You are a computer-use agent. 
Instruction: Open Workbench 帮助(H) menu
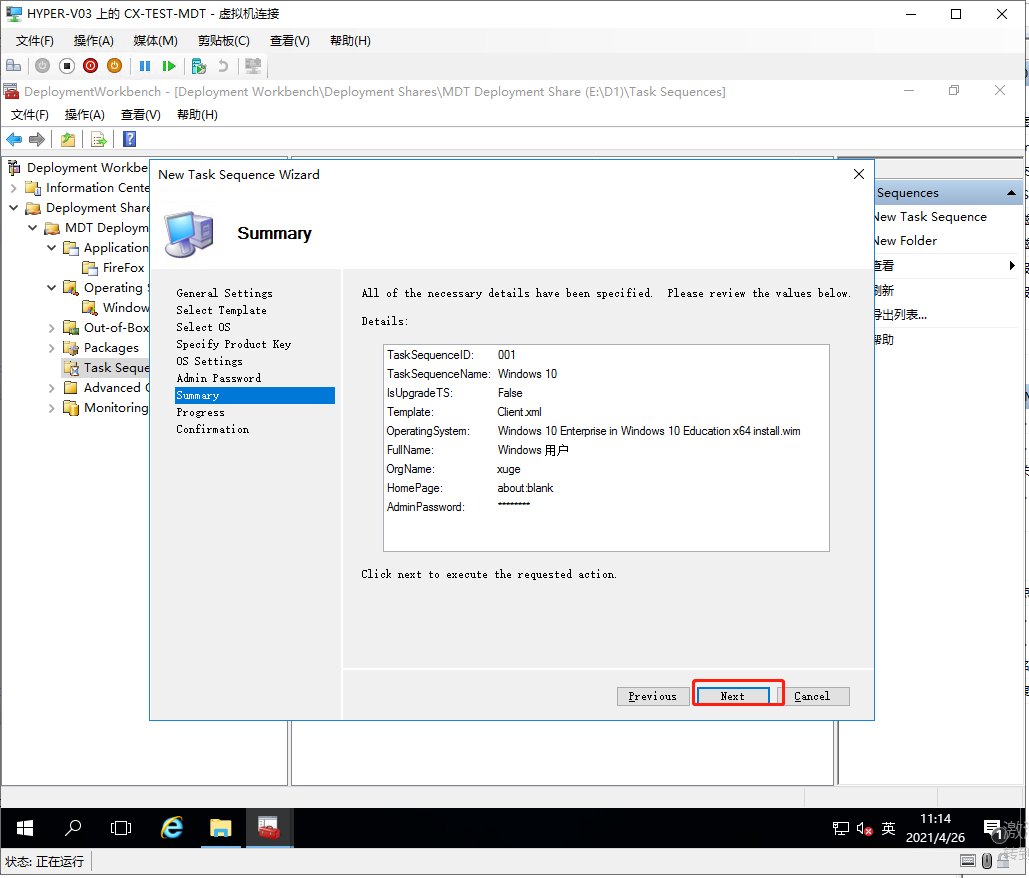(x=197, y=115)
